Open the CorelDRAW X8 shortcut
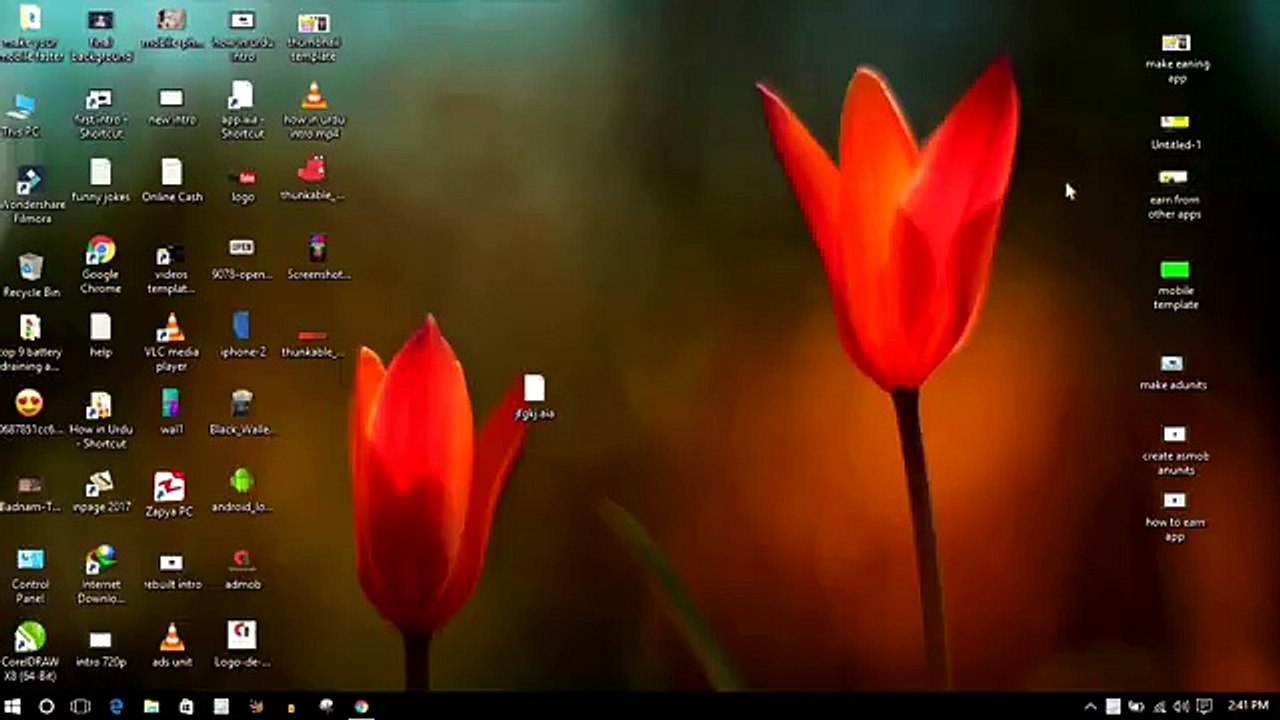 click(30, 653)
